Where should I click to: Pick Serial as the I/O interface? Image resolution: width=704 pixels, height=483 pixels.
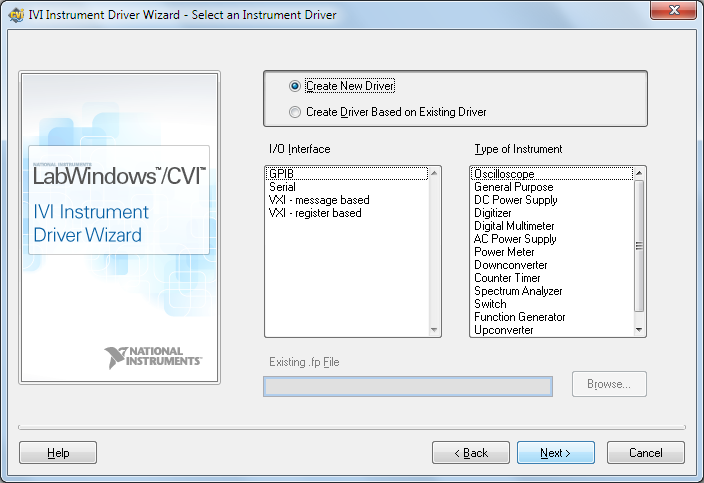[x=282, y=187]
